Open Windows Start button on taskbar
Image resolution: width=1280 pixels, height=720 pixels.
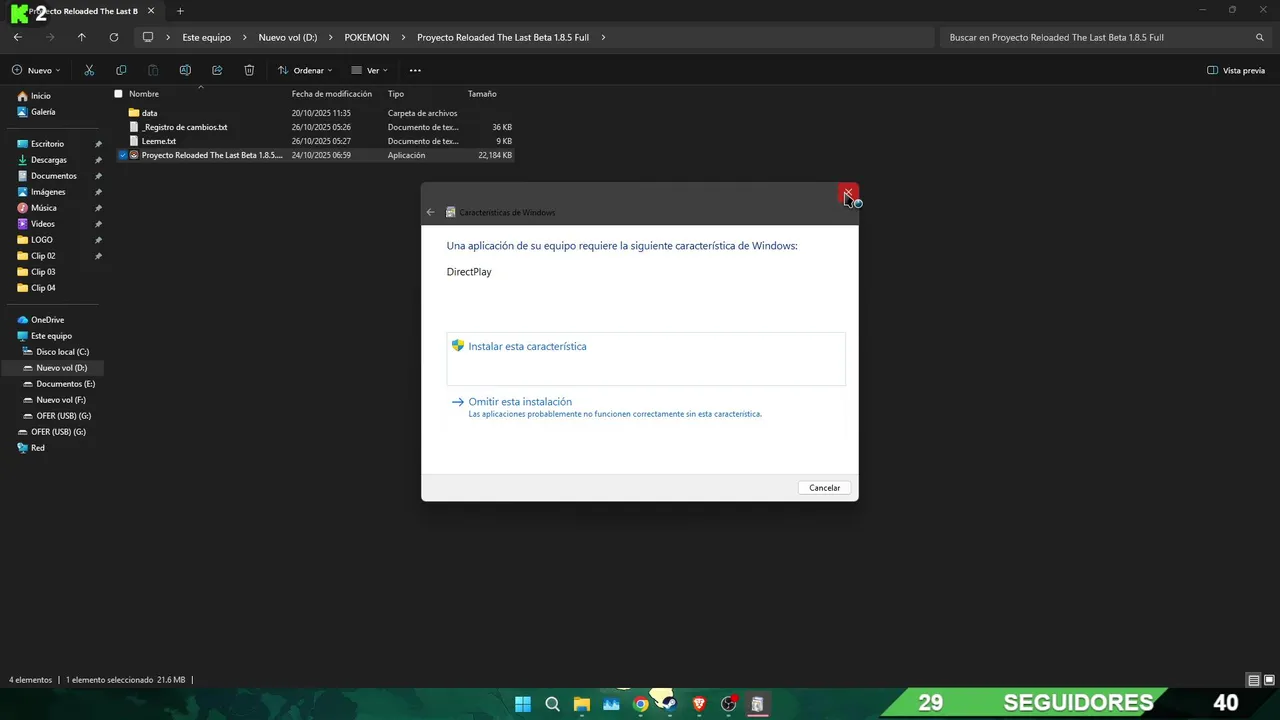523,704
